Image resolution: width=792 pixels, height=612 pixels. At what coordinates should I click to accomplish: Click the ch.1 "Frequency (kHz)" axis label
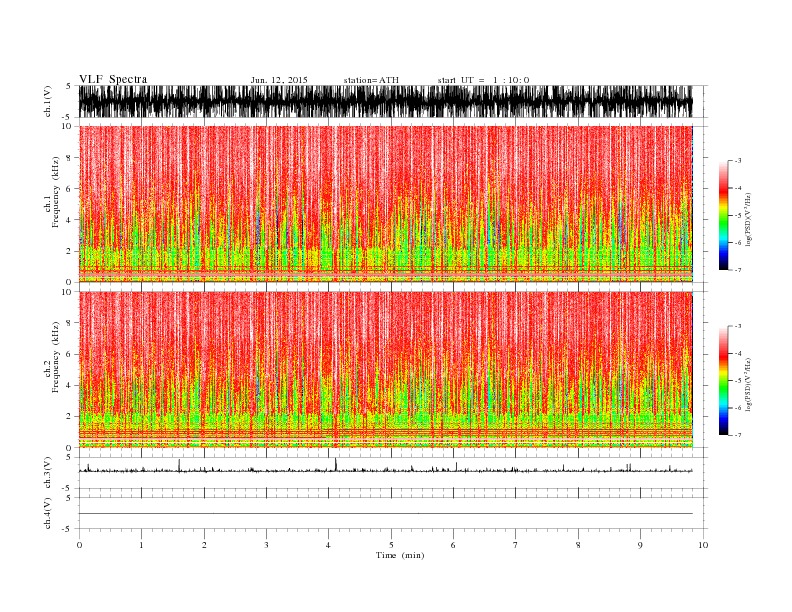pyautogui.click(x=56, y=192)
